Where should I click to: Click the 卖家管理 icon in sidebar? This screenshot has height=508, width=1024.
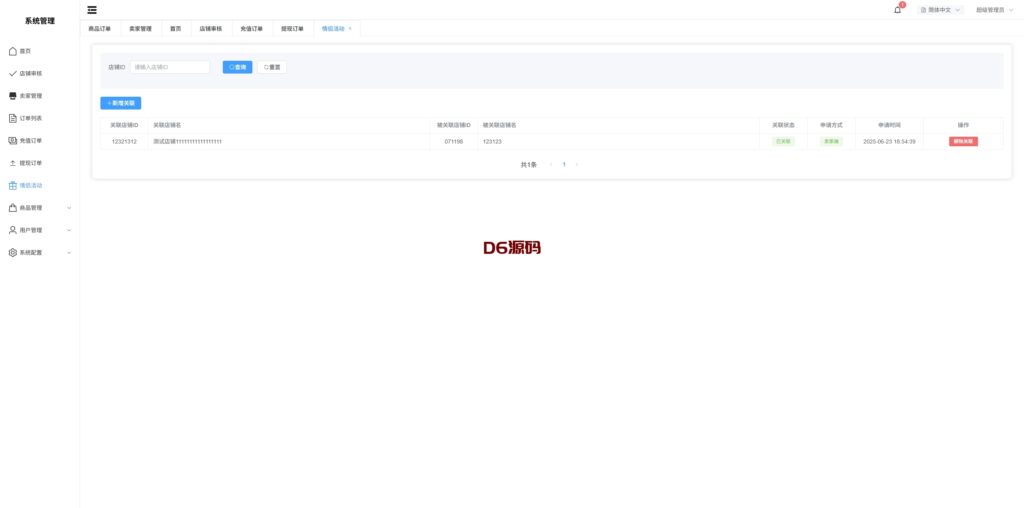(x=13, y=96)
